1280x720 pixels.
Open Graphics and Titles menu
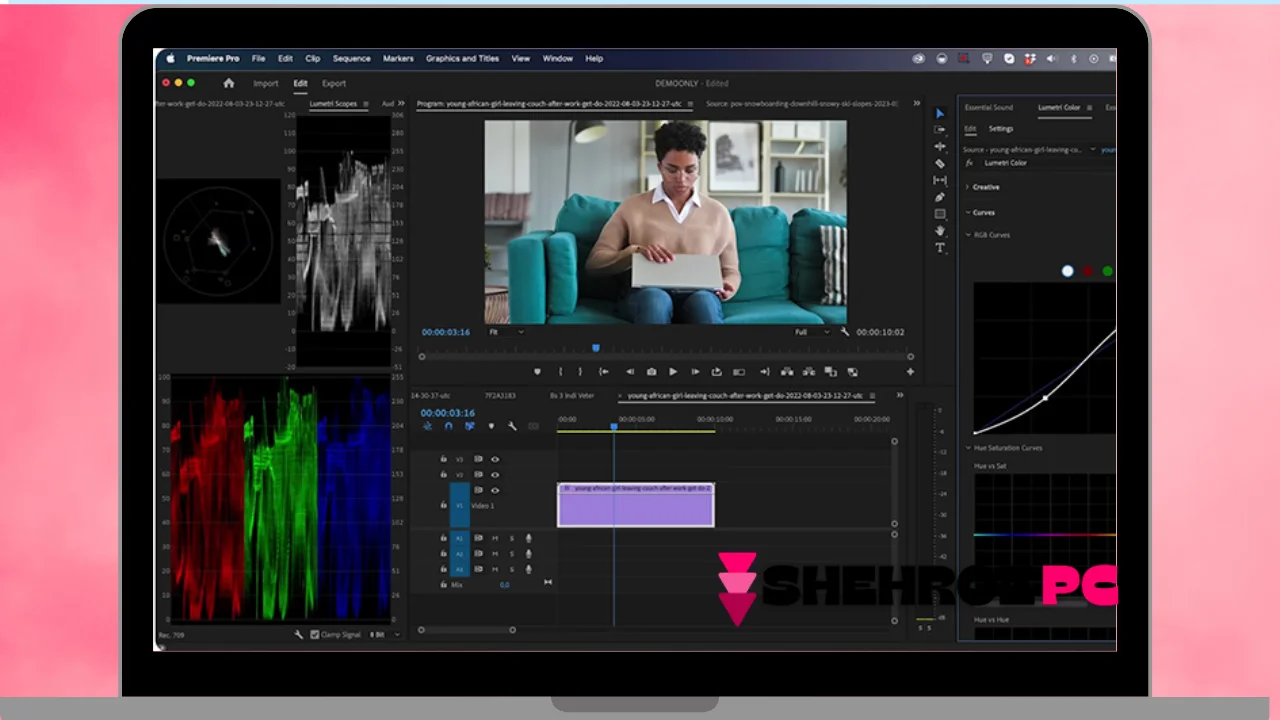coord(462,58)
